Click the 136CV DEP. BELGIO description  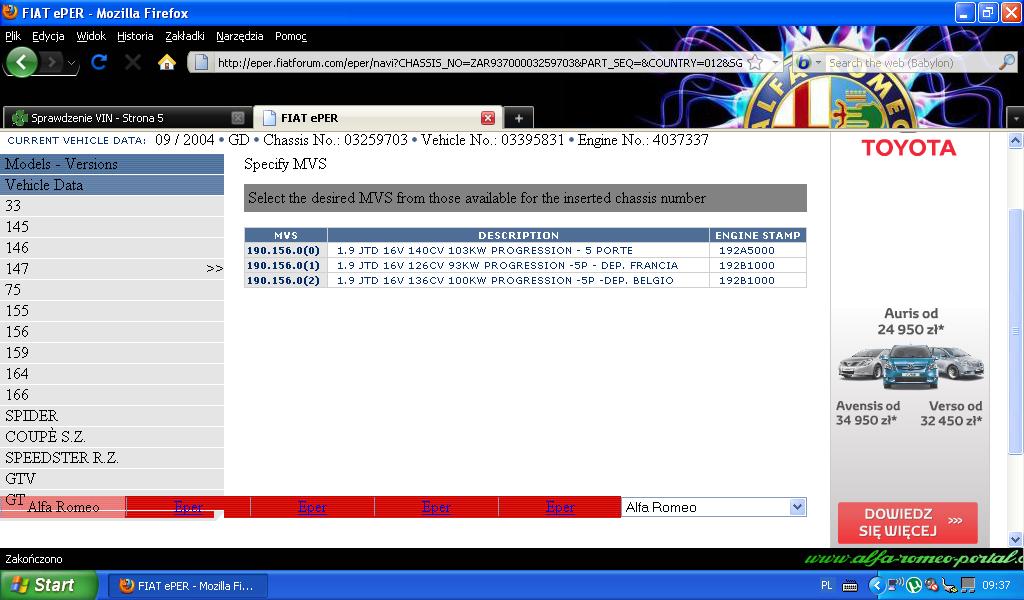pos(505,280)
